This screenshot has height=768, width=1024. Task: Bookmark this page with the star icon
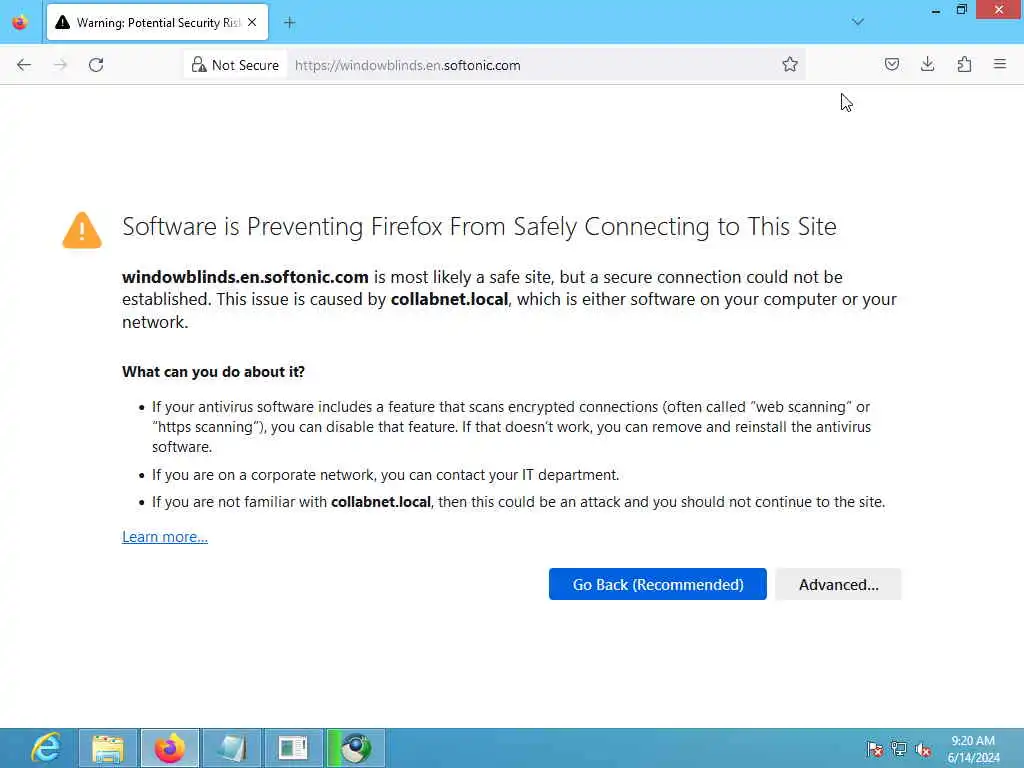[x=790, y=64]
